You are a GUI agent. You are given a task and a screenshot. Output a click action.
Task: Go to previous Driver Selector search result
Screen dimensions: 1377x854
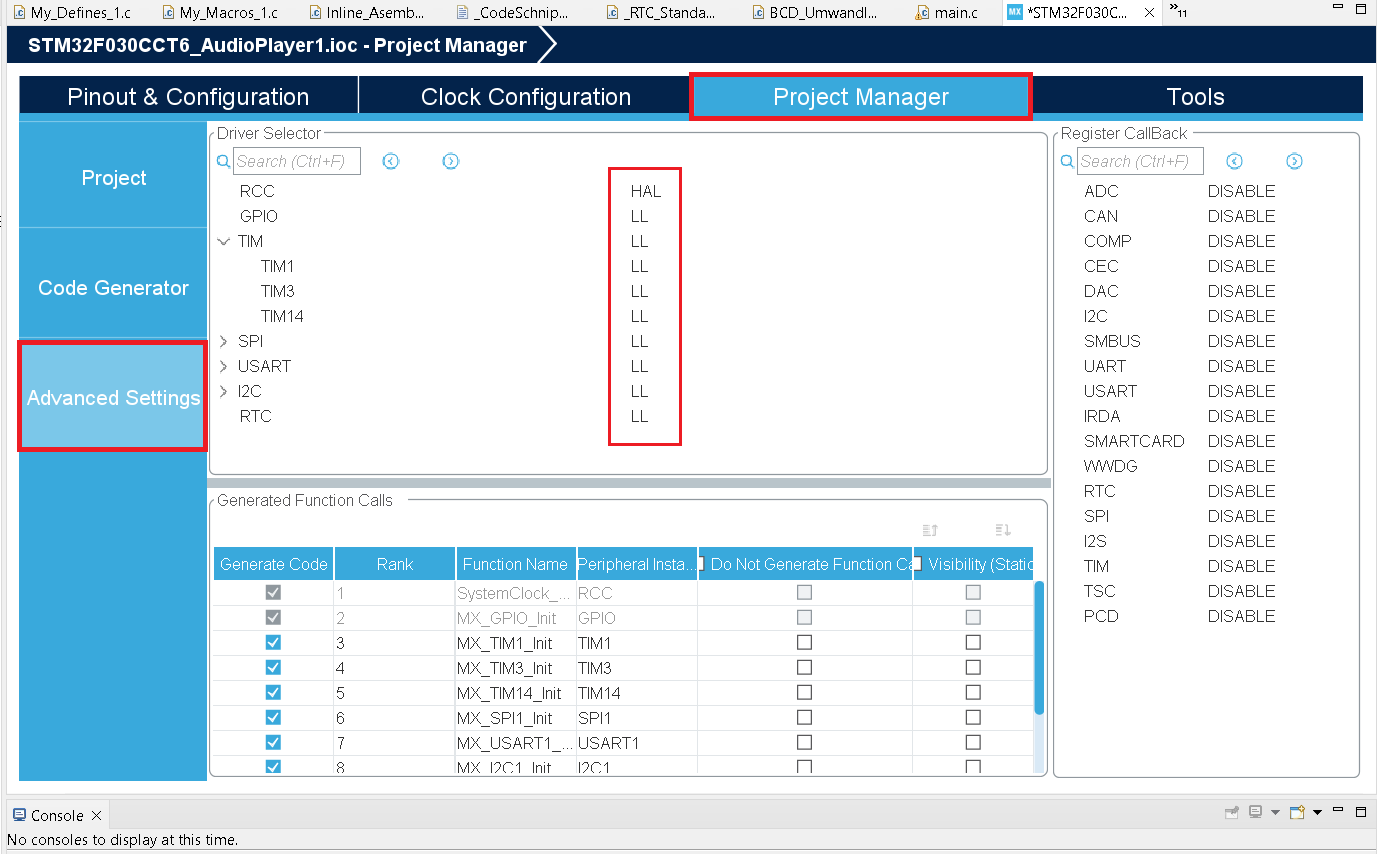point(391,161)
